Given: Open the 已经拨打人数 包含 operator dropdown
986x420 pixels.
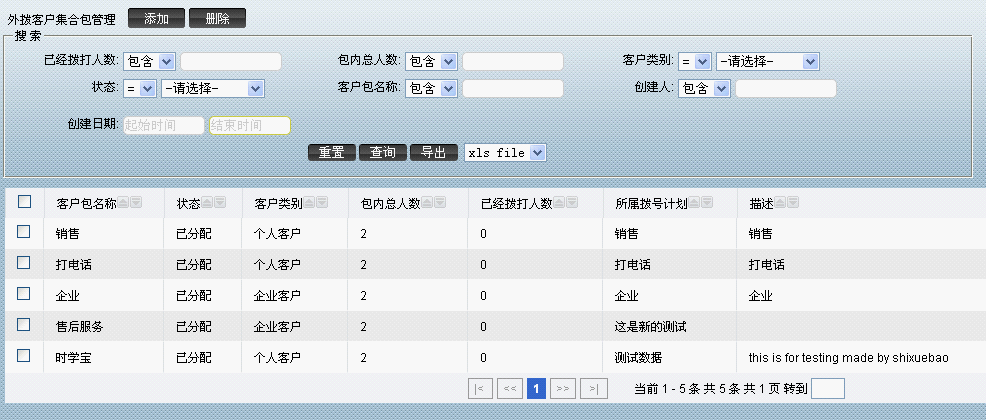Looking at the screenshot, I should [150, 62].
